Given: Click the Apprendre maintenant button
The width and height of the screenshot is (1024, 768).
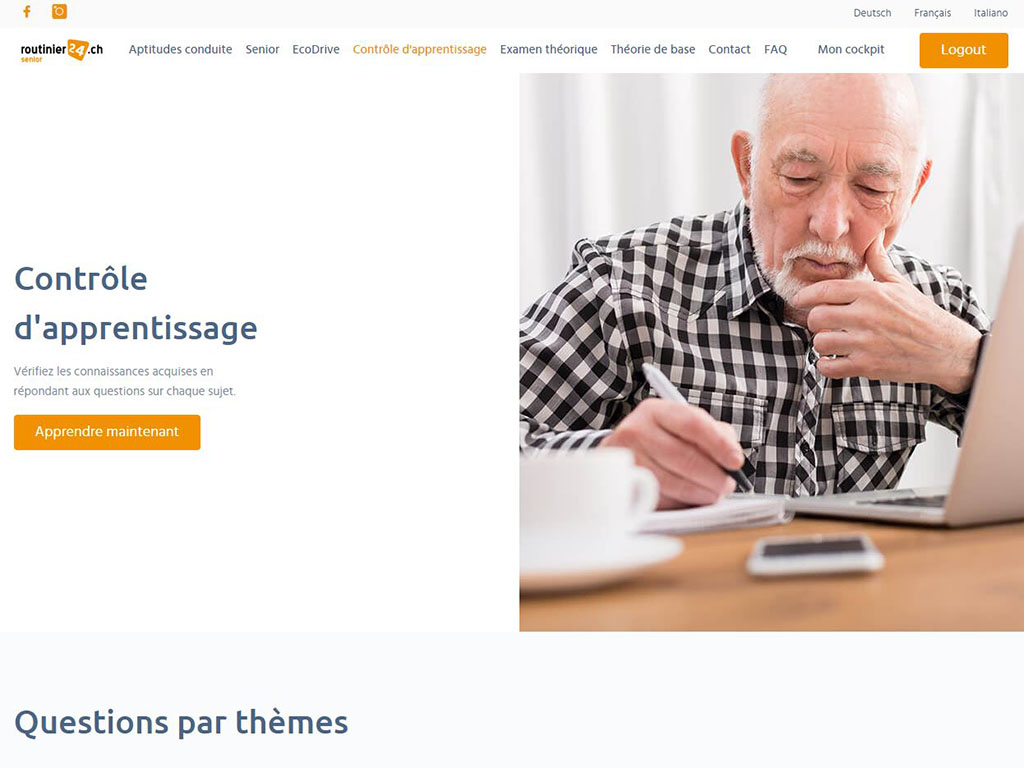Looking at the screenshot, I should (107, 432).
